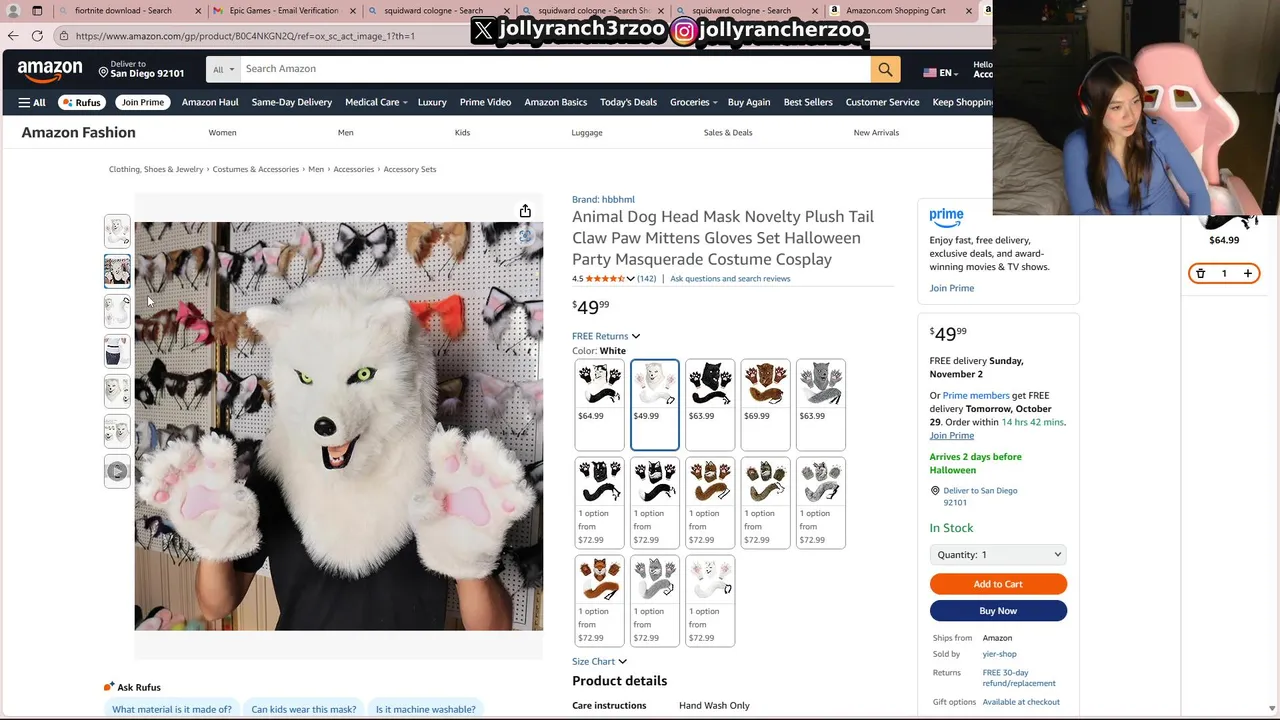Click the browser address bar URL
The height and width of the screenshot is (720, 1280).
pyautogui.click(x=245, y=36)
